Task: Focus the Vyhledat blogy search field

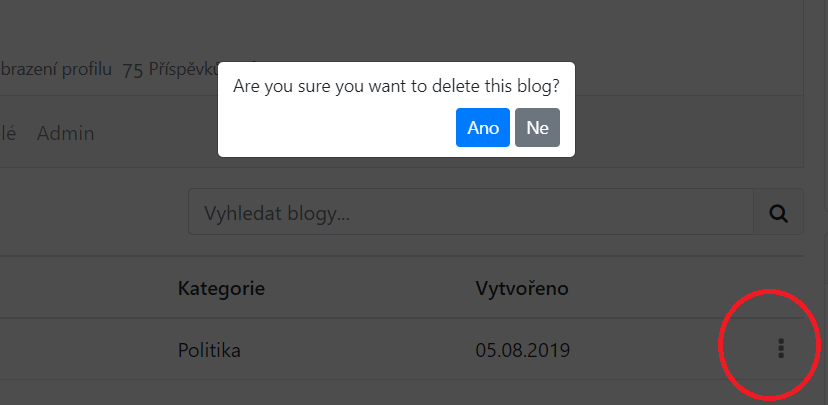Action: (x=470, y=213)
